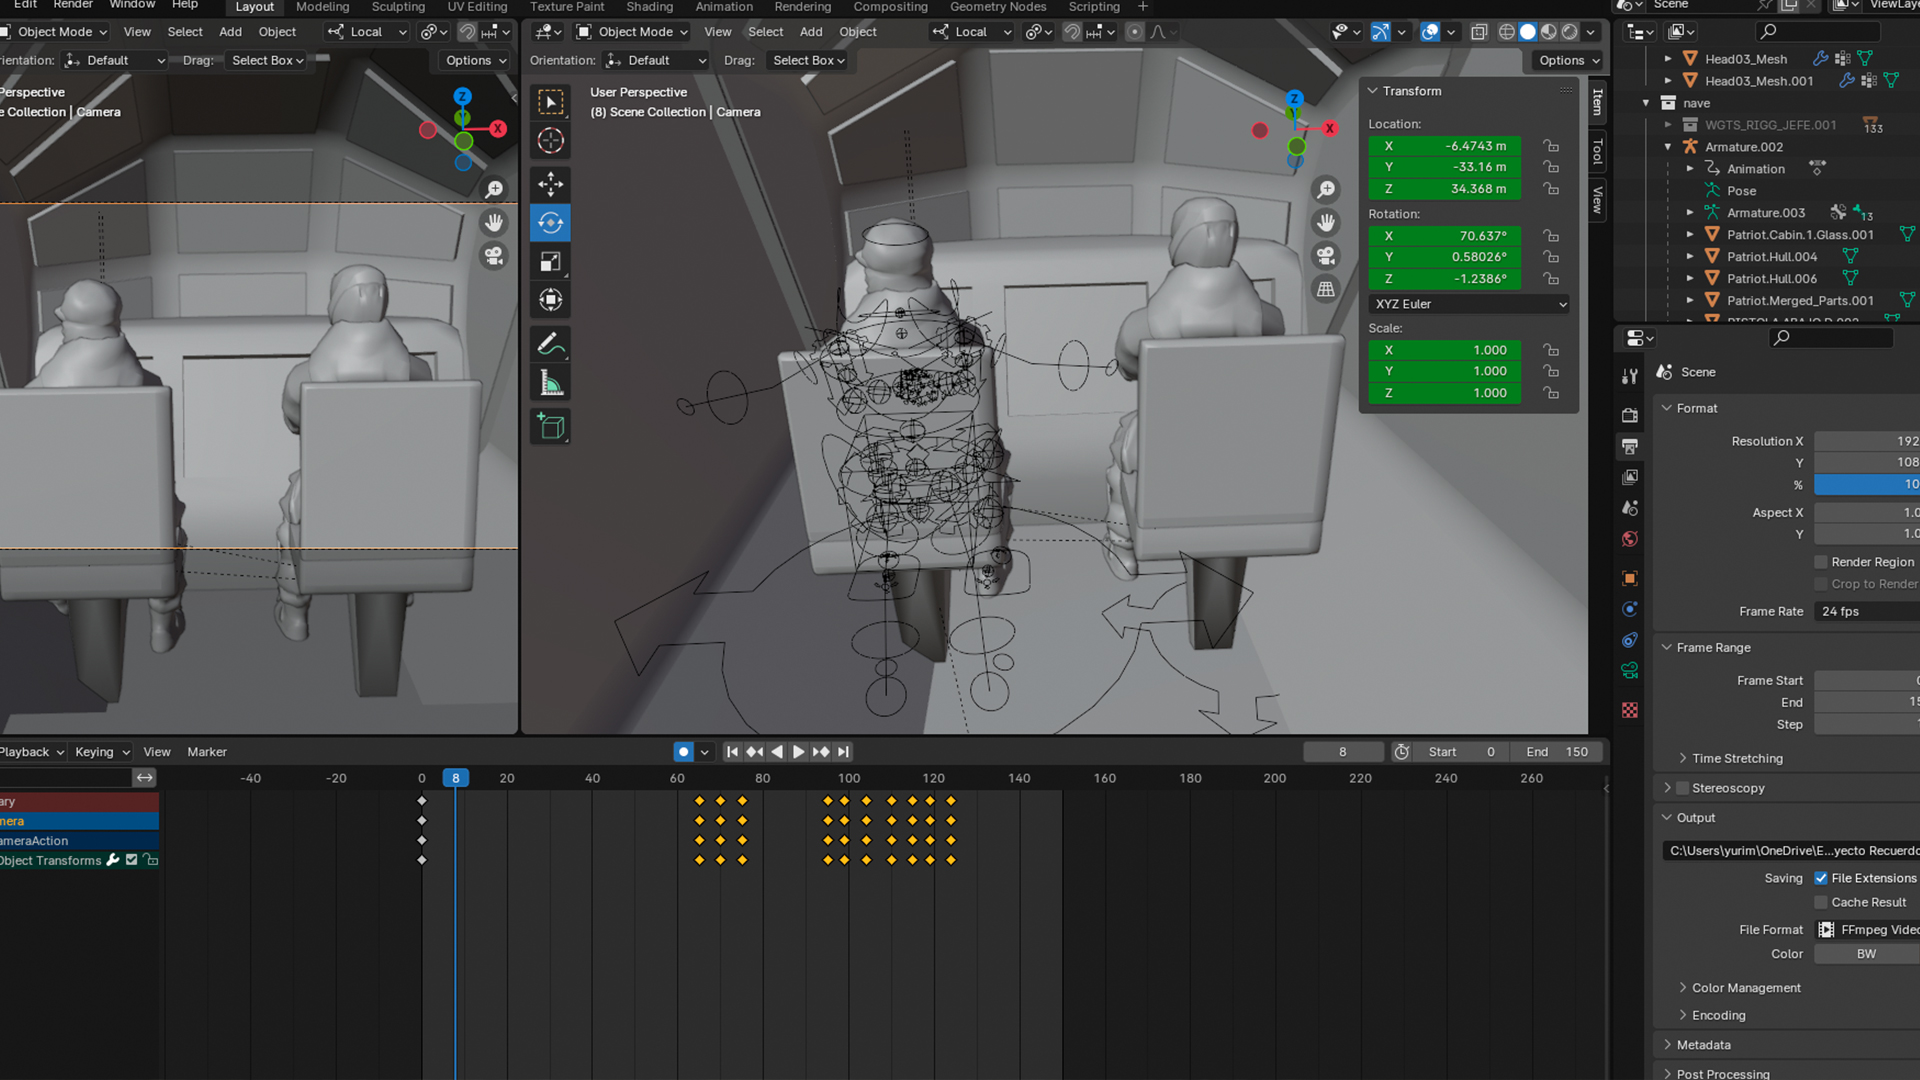Enable the Render Region checkbox
This screenshot has height=1080, width=1920.
click(1821, 562)
